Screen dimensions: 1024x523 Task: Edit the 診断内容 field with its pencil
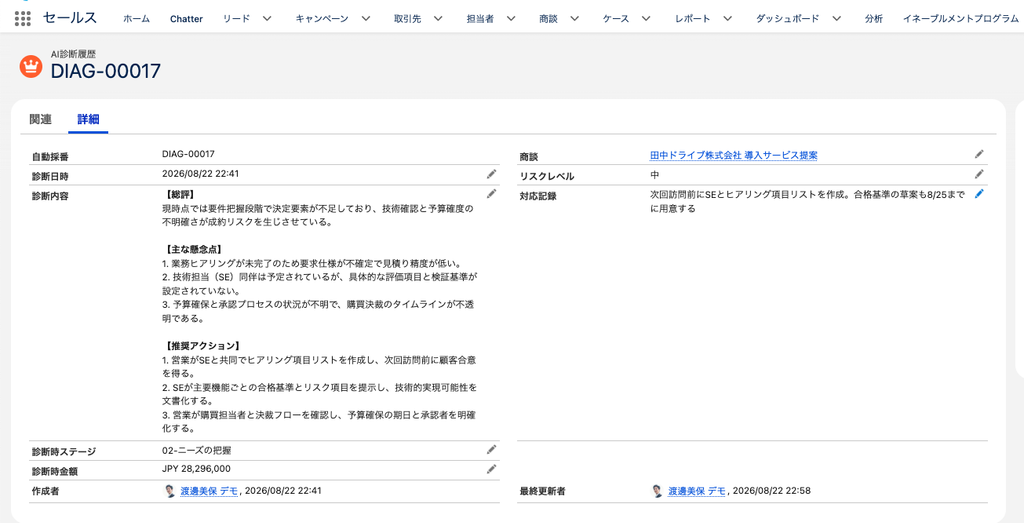(491, 194)
